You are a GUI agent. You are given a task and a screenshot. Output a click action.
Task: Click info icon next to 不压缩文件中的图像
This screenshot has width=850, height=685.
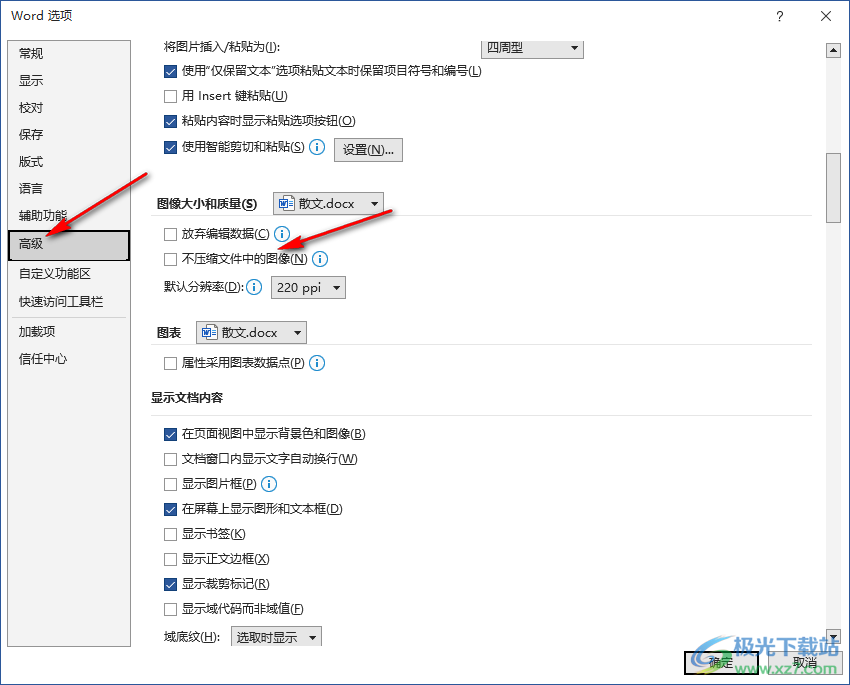point(320,259)
